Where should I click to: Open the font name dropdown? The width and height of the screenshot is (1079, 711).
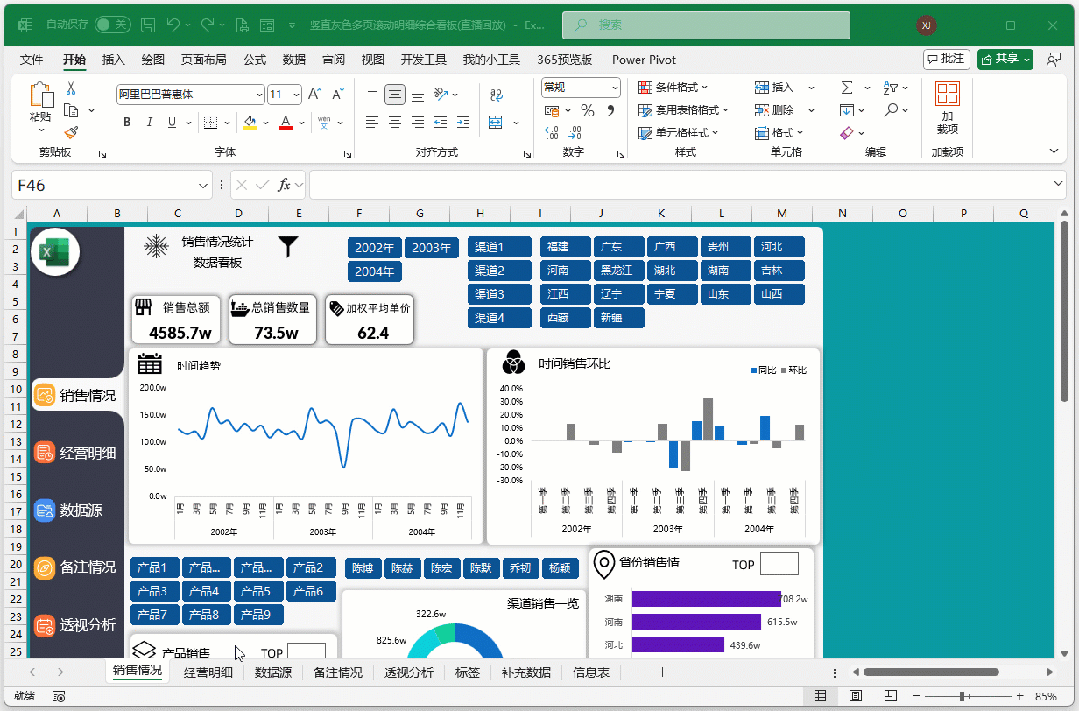click(259, 94)
